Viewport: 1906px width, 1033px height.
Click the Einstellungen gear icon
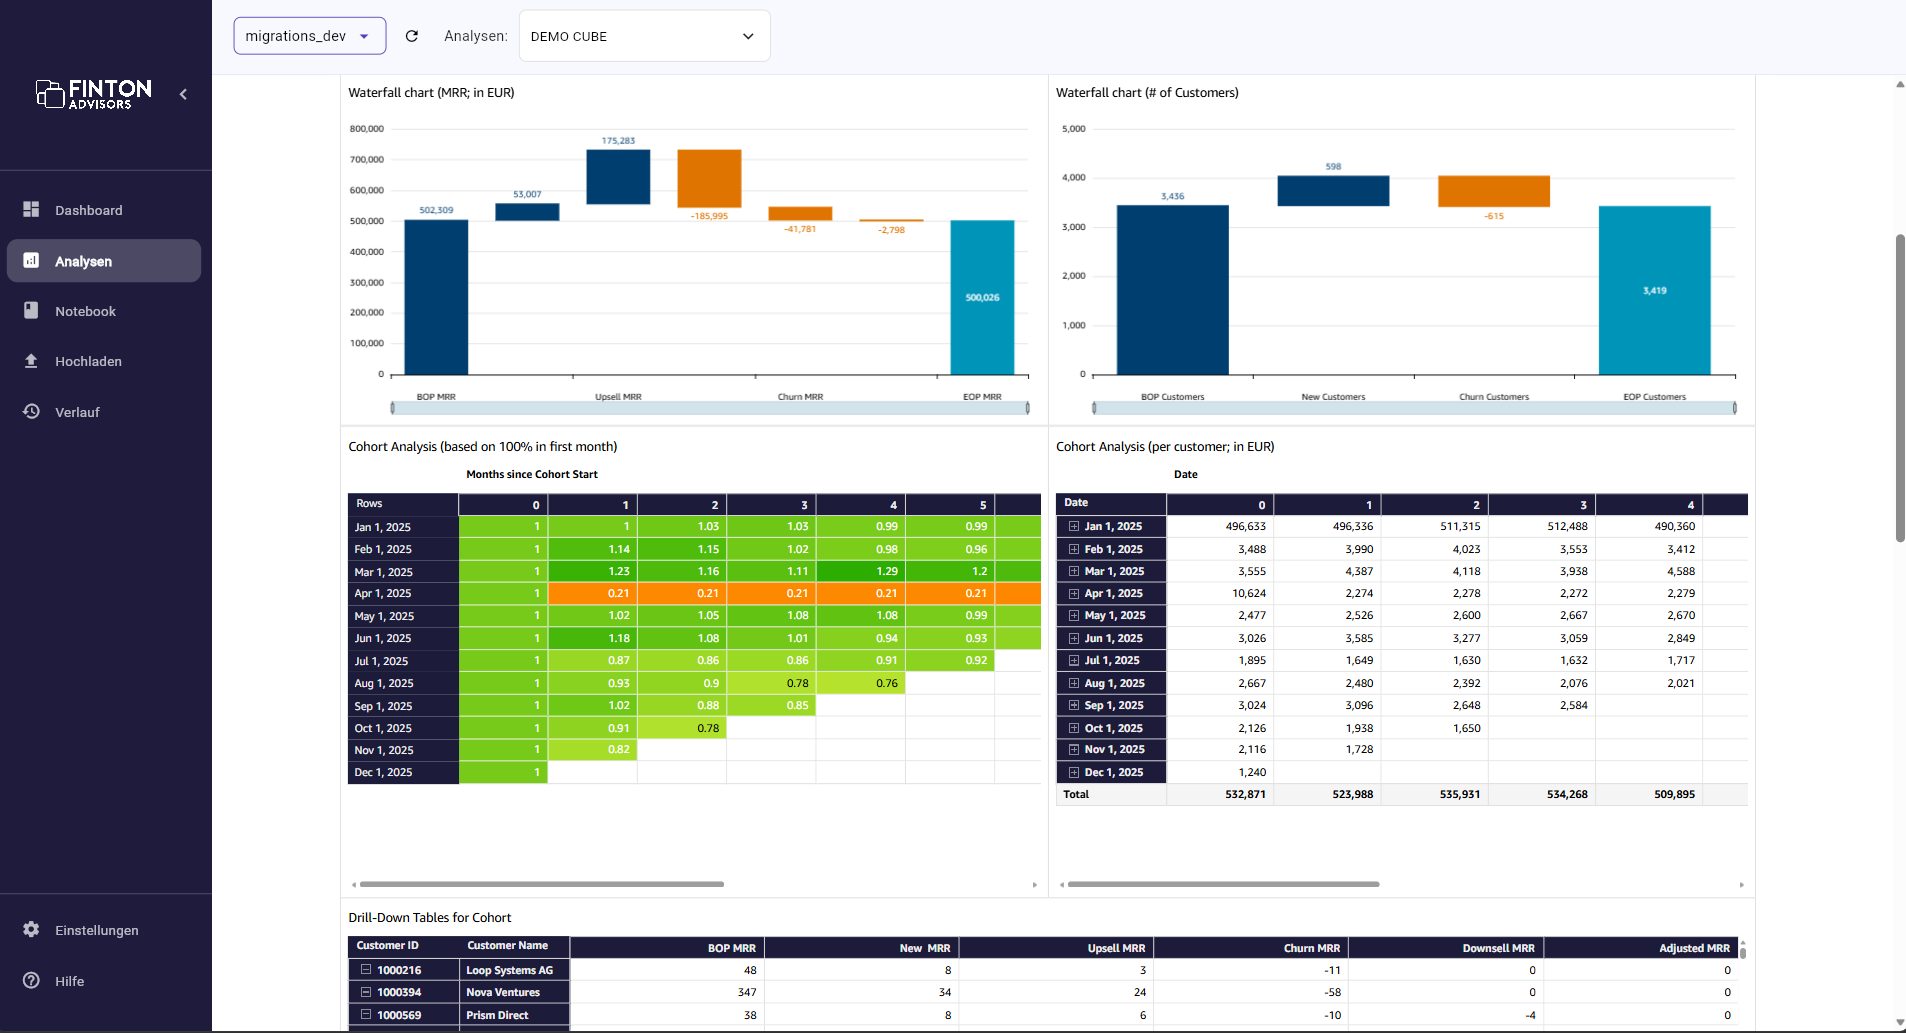coord(31,929)
